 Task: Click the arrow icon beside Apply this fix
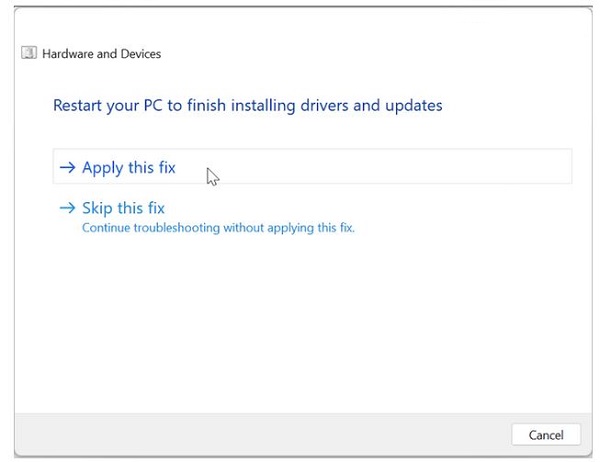tap(67, 167)
